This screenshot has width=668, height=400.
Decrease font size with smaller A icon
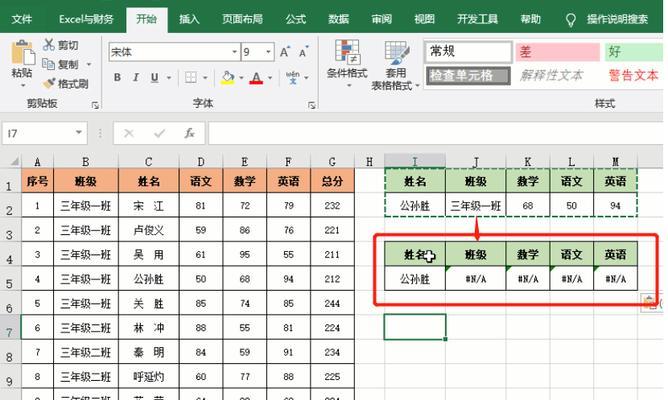click(x=303, y=52)
